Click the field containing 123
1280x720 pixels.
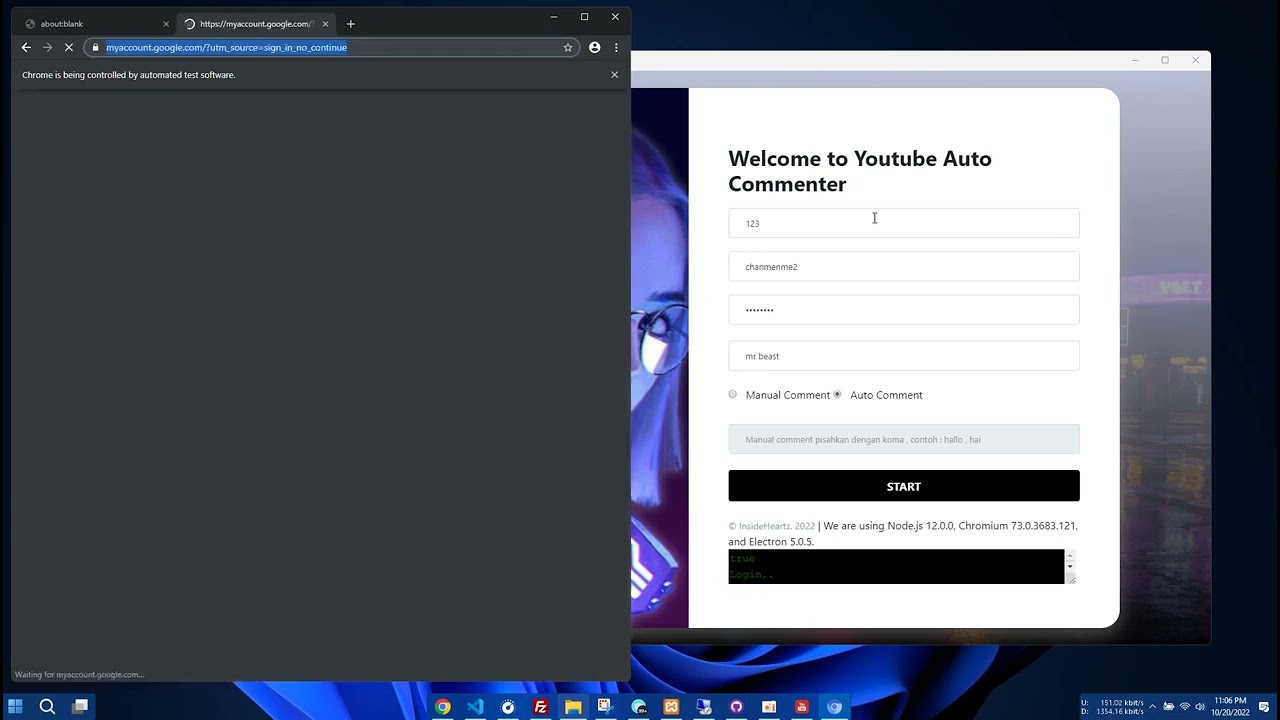904,223
